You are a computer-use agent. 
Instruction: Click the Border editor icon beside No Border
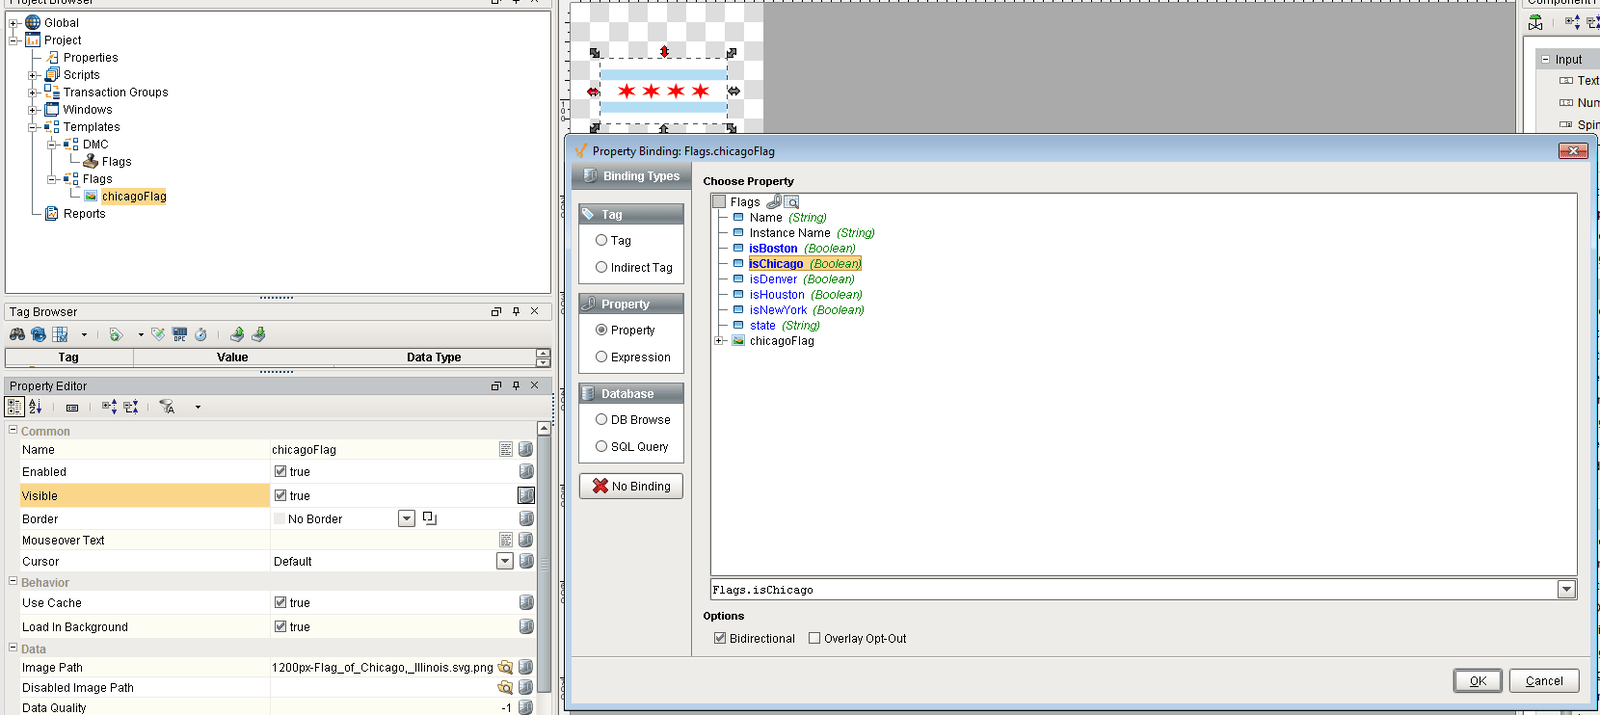(x=430, y=518)
